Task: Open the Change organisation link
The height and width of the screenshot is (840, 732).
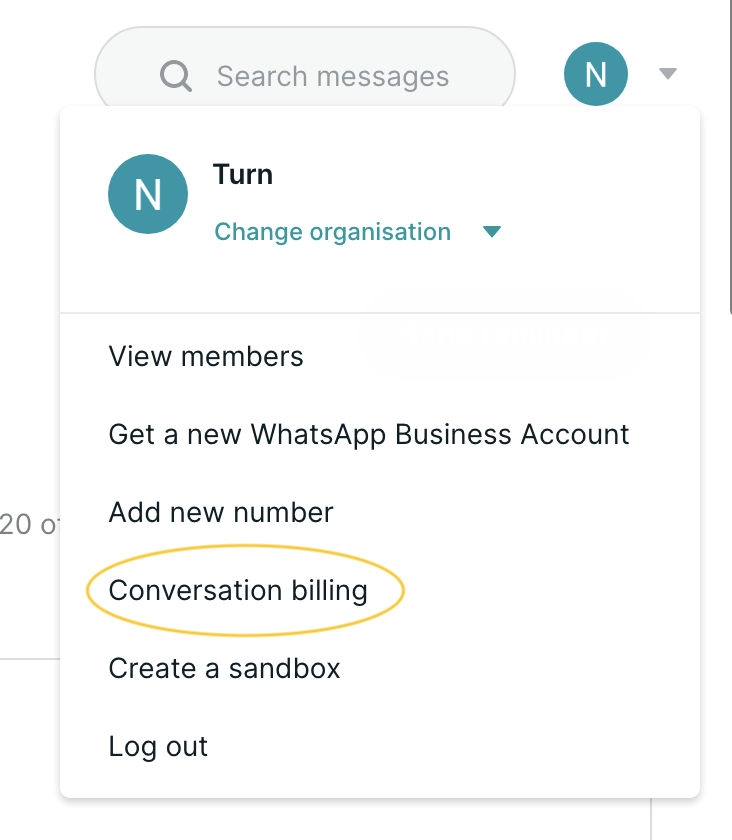Action: (332, 232)
